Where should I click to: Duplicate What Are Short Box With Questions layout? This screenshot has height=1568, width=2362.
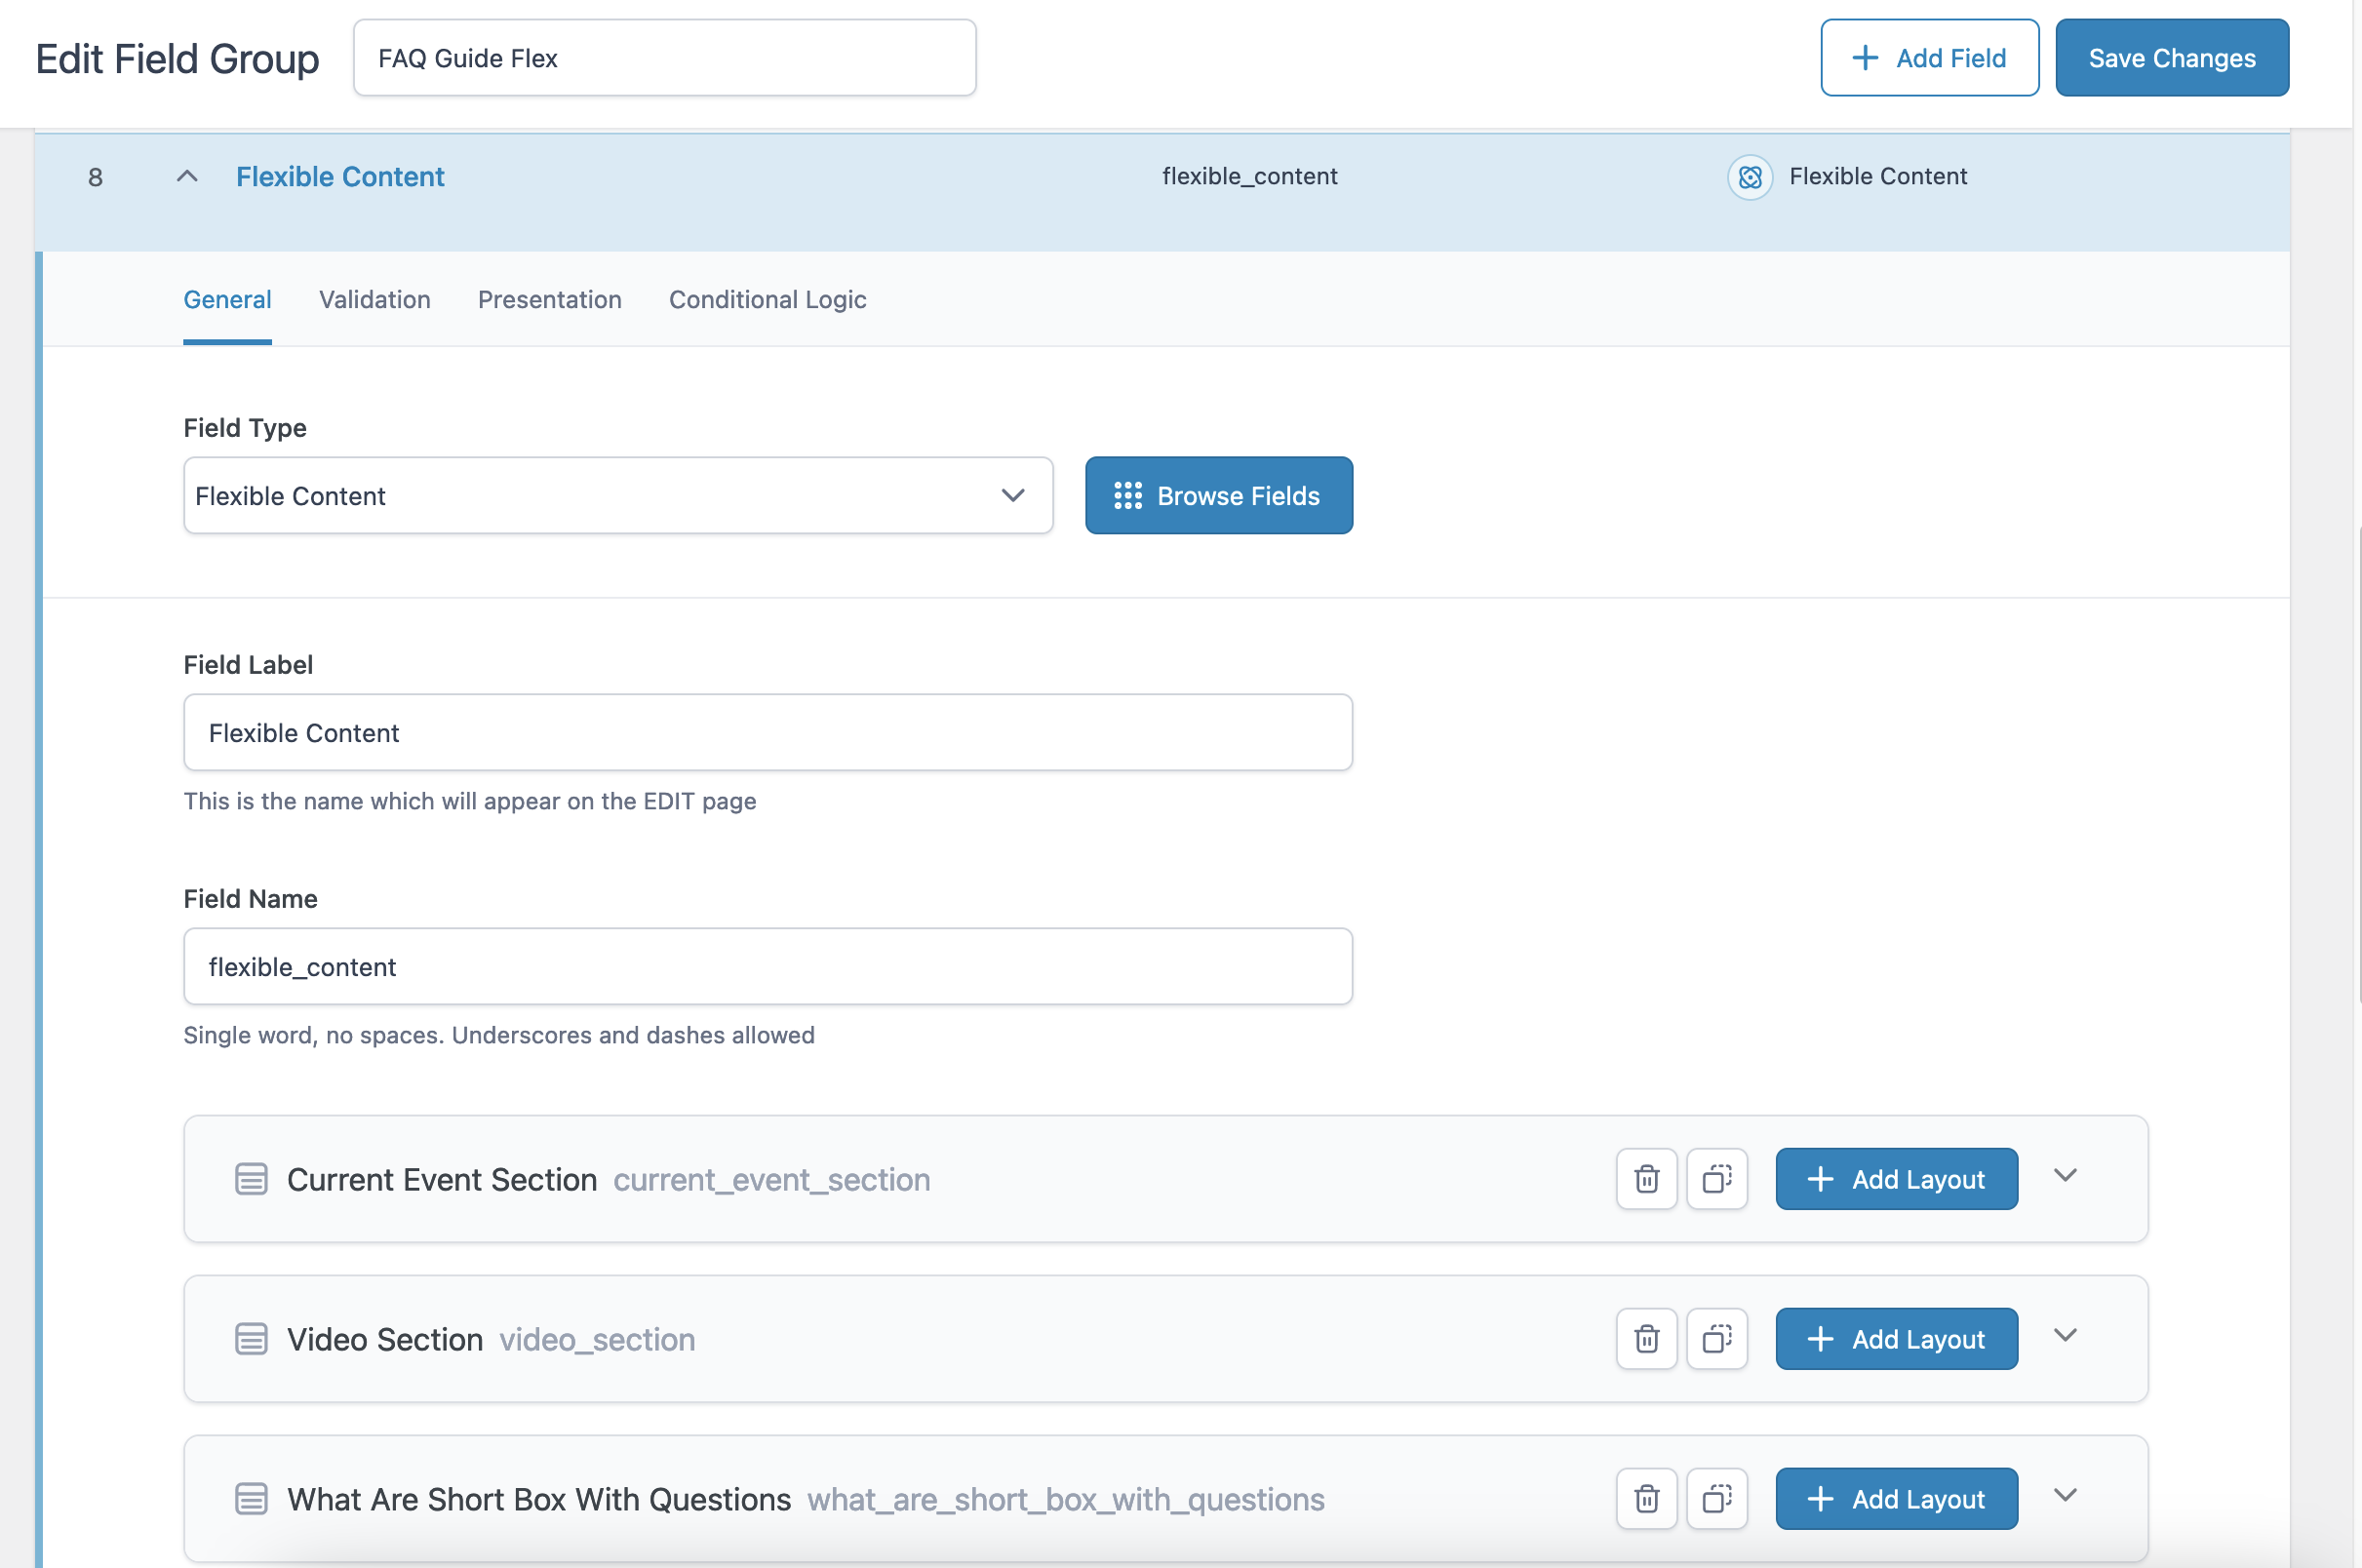pyautogui.click(x=1716, y=1499)
